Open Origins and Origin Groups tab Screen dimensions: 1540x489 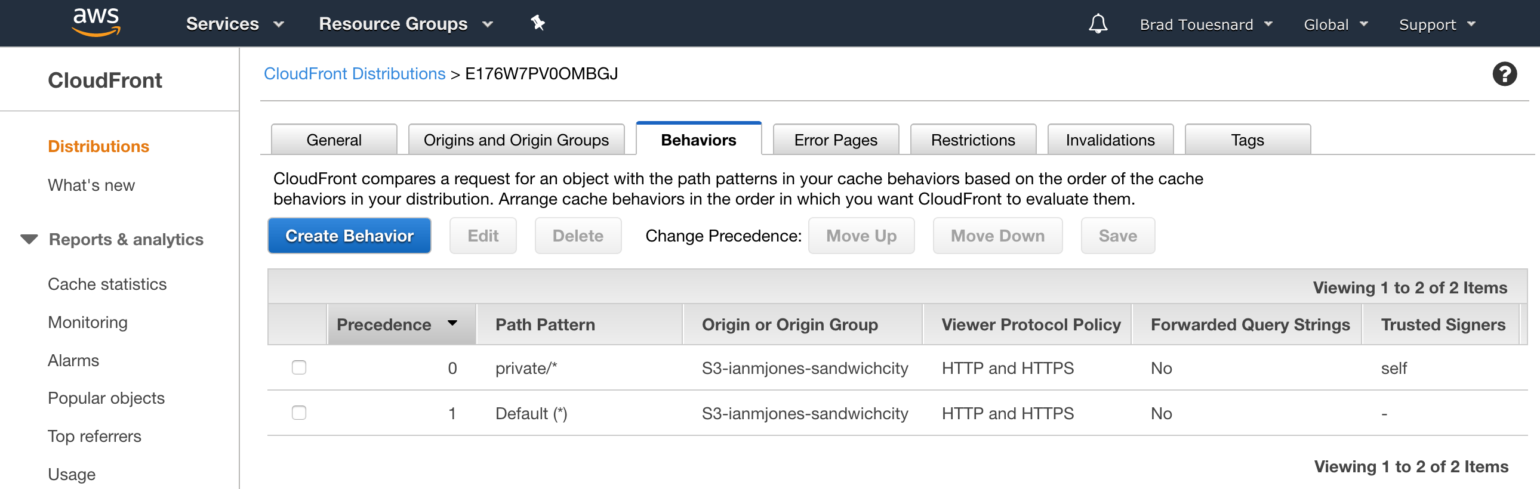[x=516, y=140]
